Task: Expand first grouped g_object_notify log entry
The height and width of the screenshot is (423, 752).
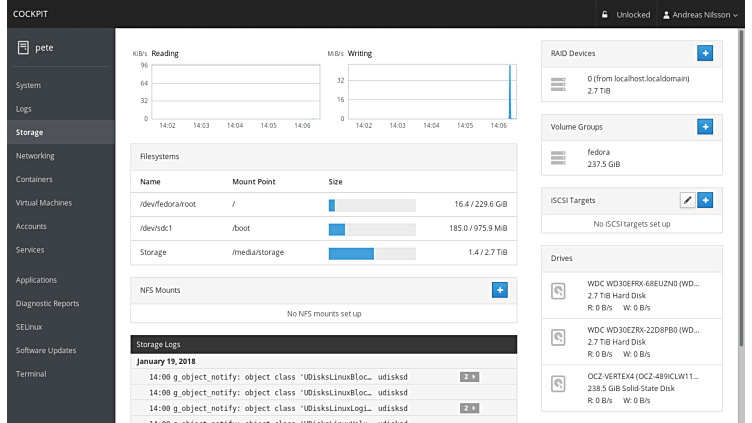Action: (469, 377)
